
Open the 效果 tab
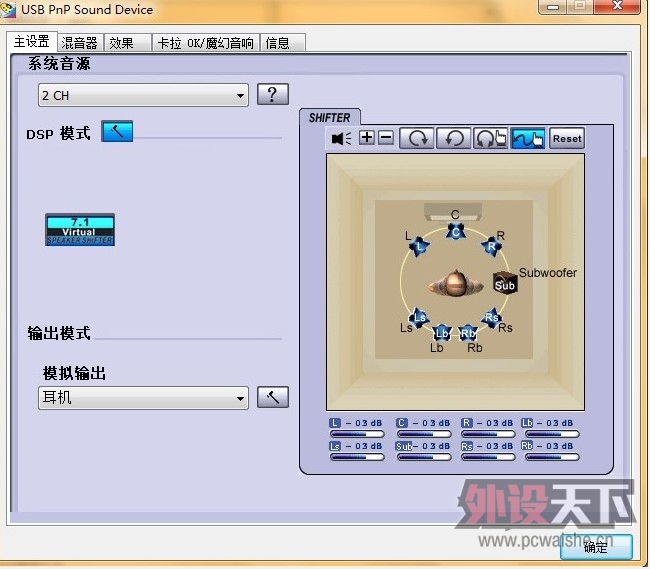(121, 43)
